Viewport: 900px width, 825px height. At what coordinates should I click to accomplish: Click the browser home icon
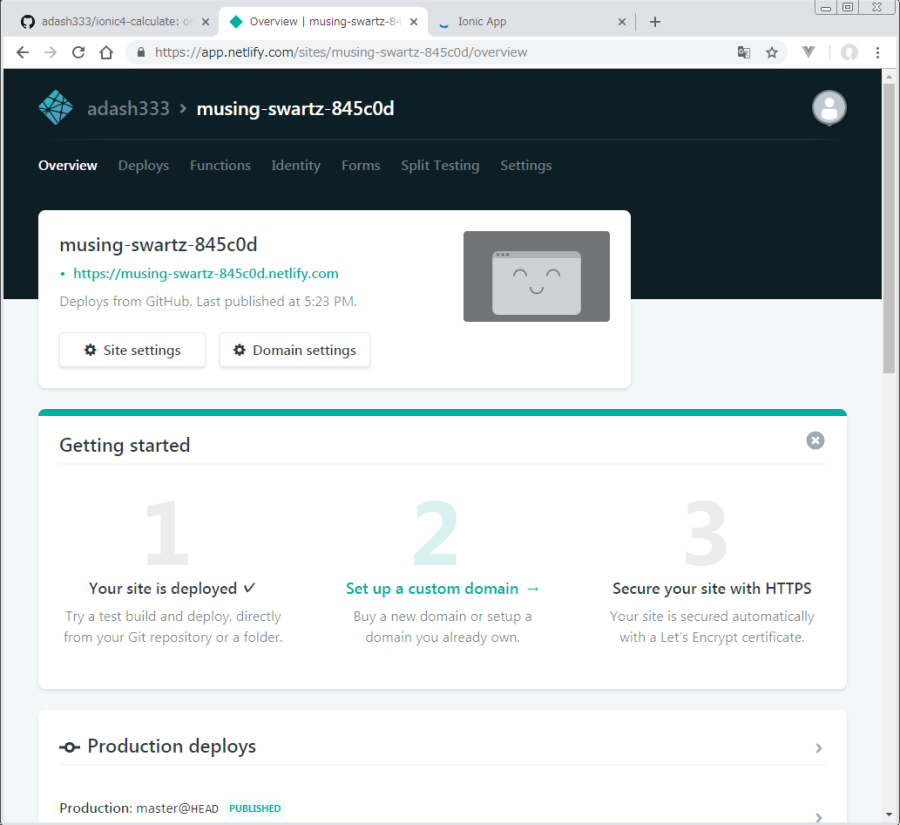coord(106,52)
